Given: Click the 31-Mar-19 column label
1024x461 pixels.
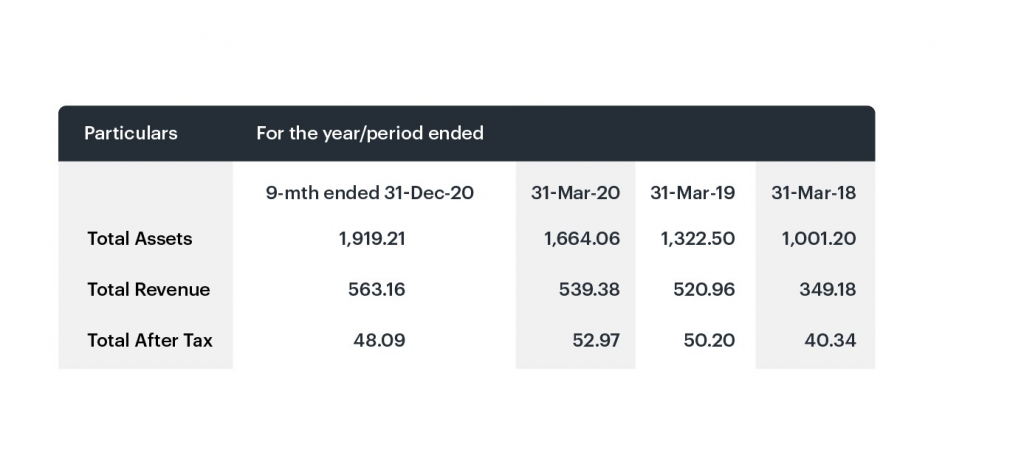Looking at the screenshot, I should point(692,193).
